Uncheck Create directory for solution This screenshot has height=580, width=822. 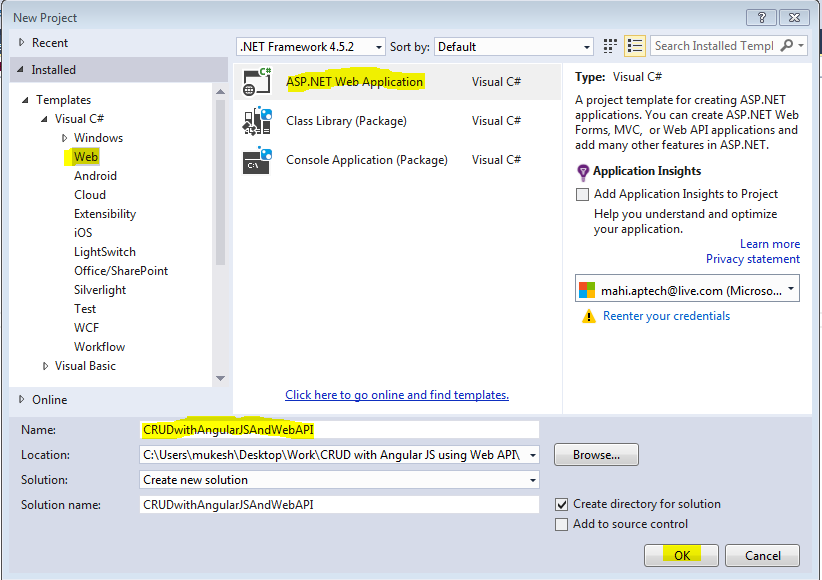561,504
